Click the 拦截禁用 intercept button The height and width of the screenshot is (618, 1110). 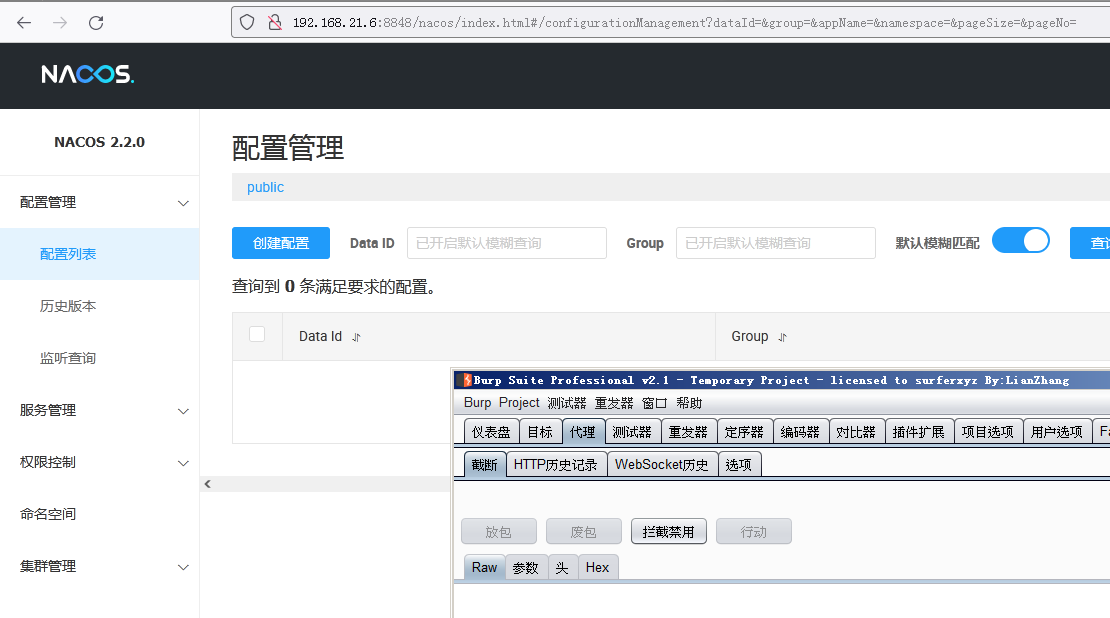pyautogui.click(x=669, y=532)
